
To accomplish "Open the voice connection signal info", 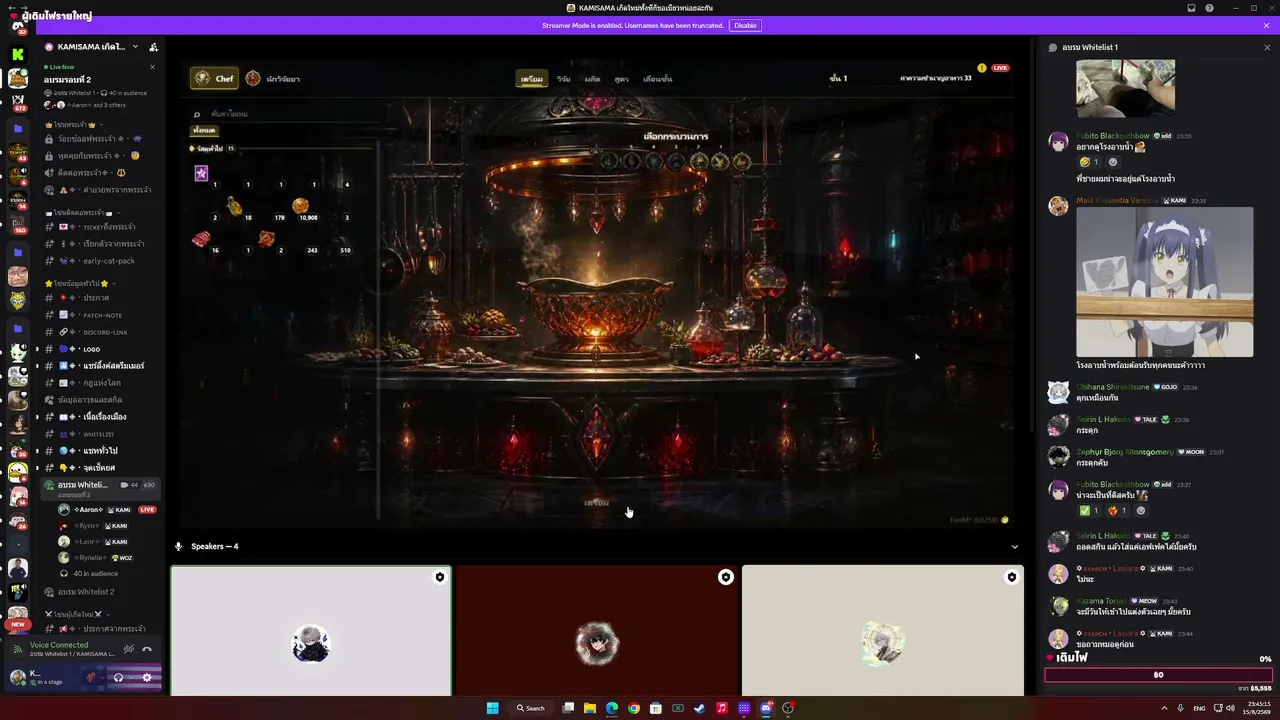I will 17,649.
